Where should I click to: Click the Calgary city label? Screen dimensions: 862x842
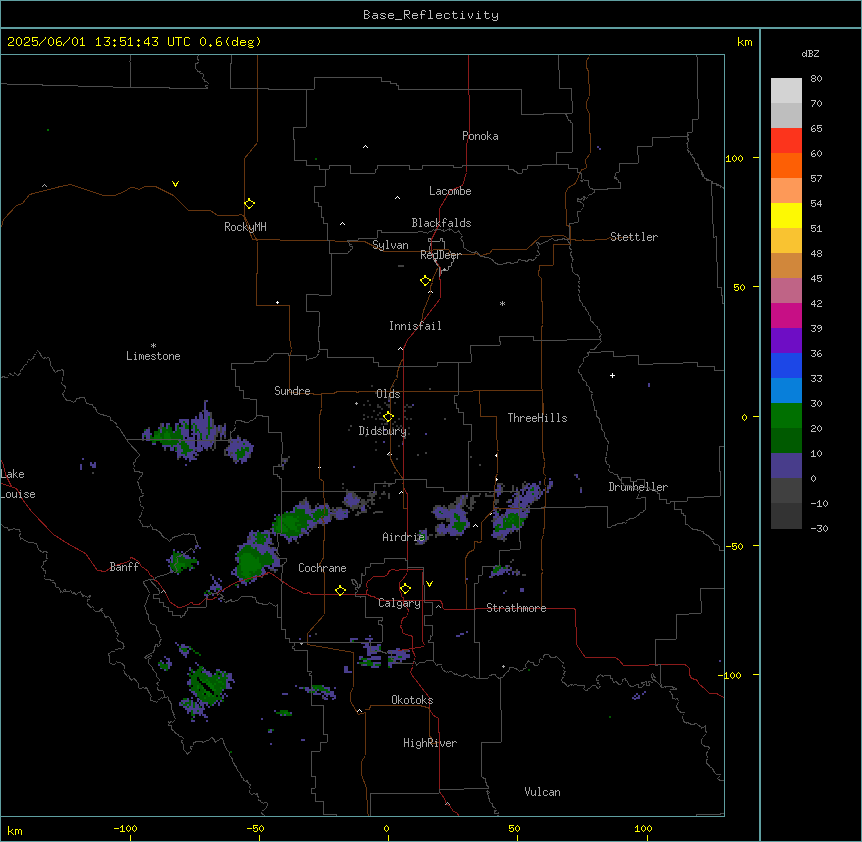pyautogui.click(x=399, y=603)
